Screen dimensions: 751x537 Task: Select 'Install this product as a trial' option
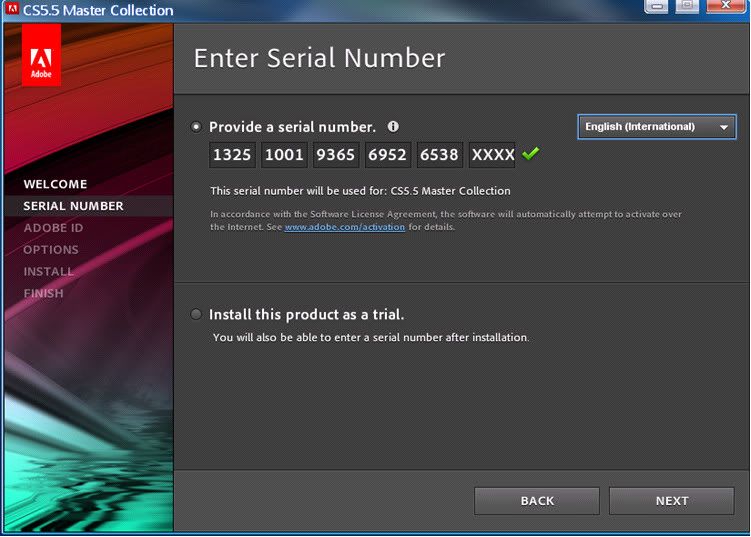(x=195, y=314)
